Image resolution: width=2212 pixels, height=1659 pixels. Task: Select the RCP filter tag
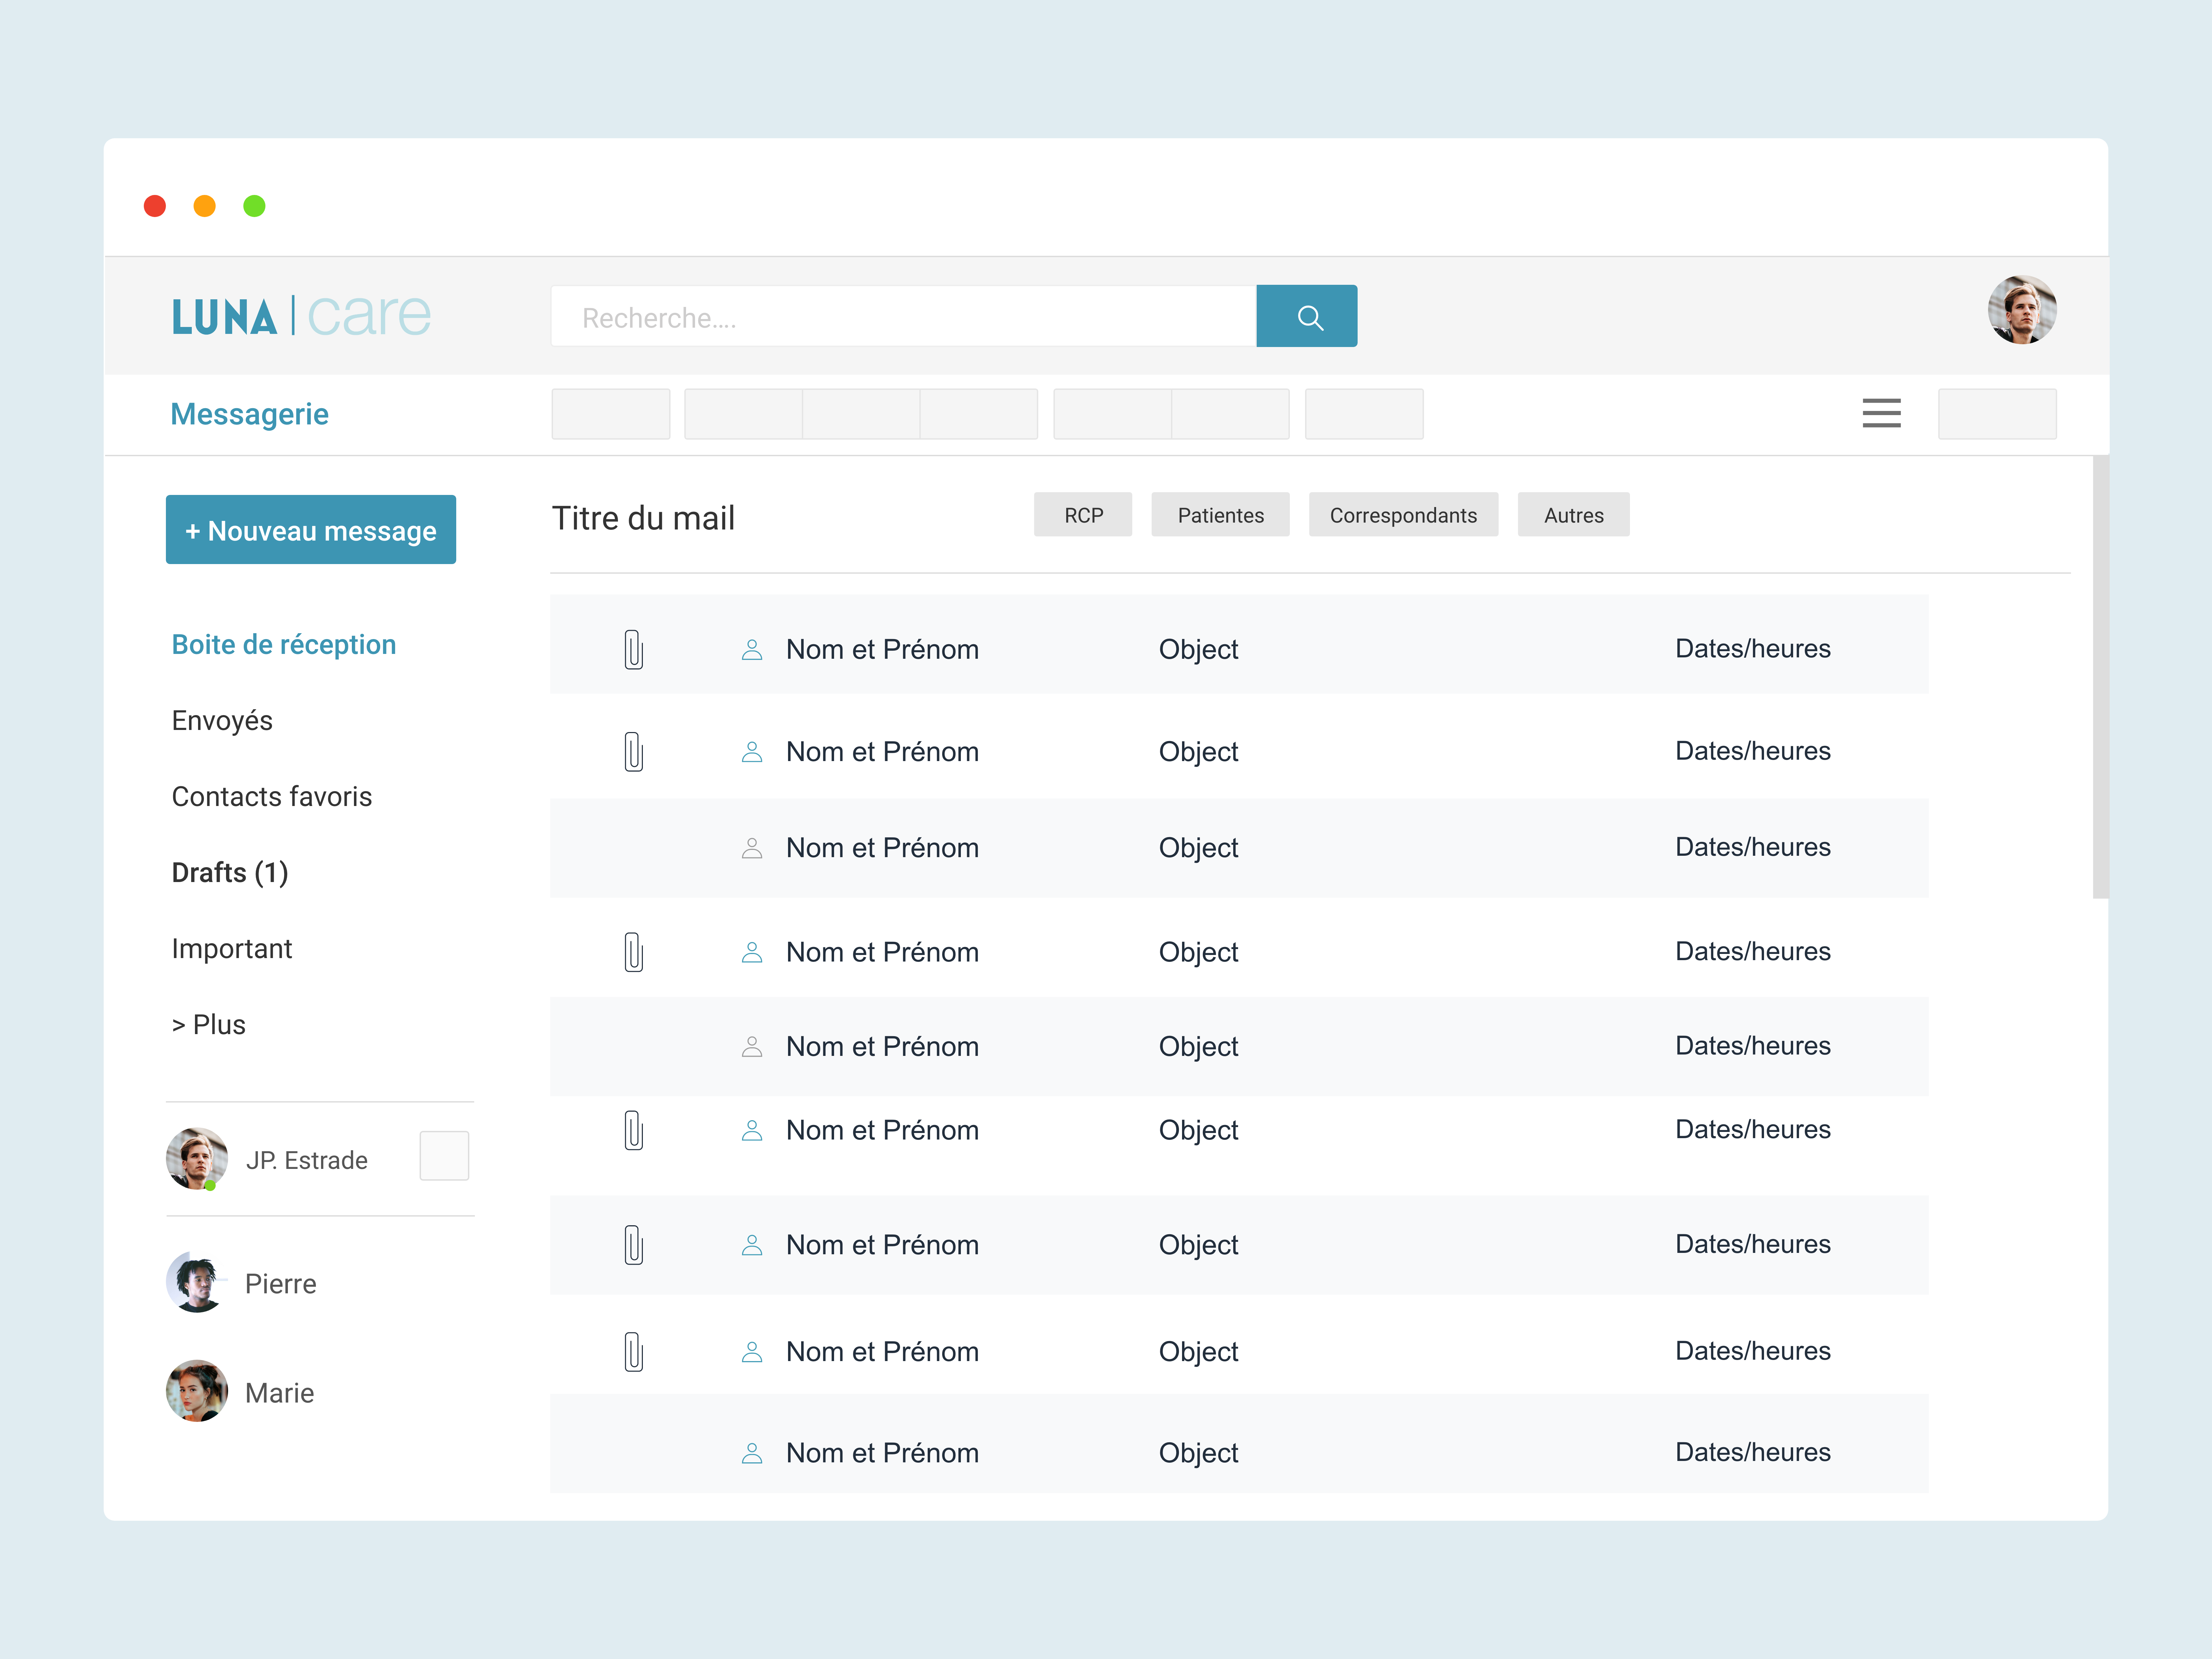click(1082, 515)
